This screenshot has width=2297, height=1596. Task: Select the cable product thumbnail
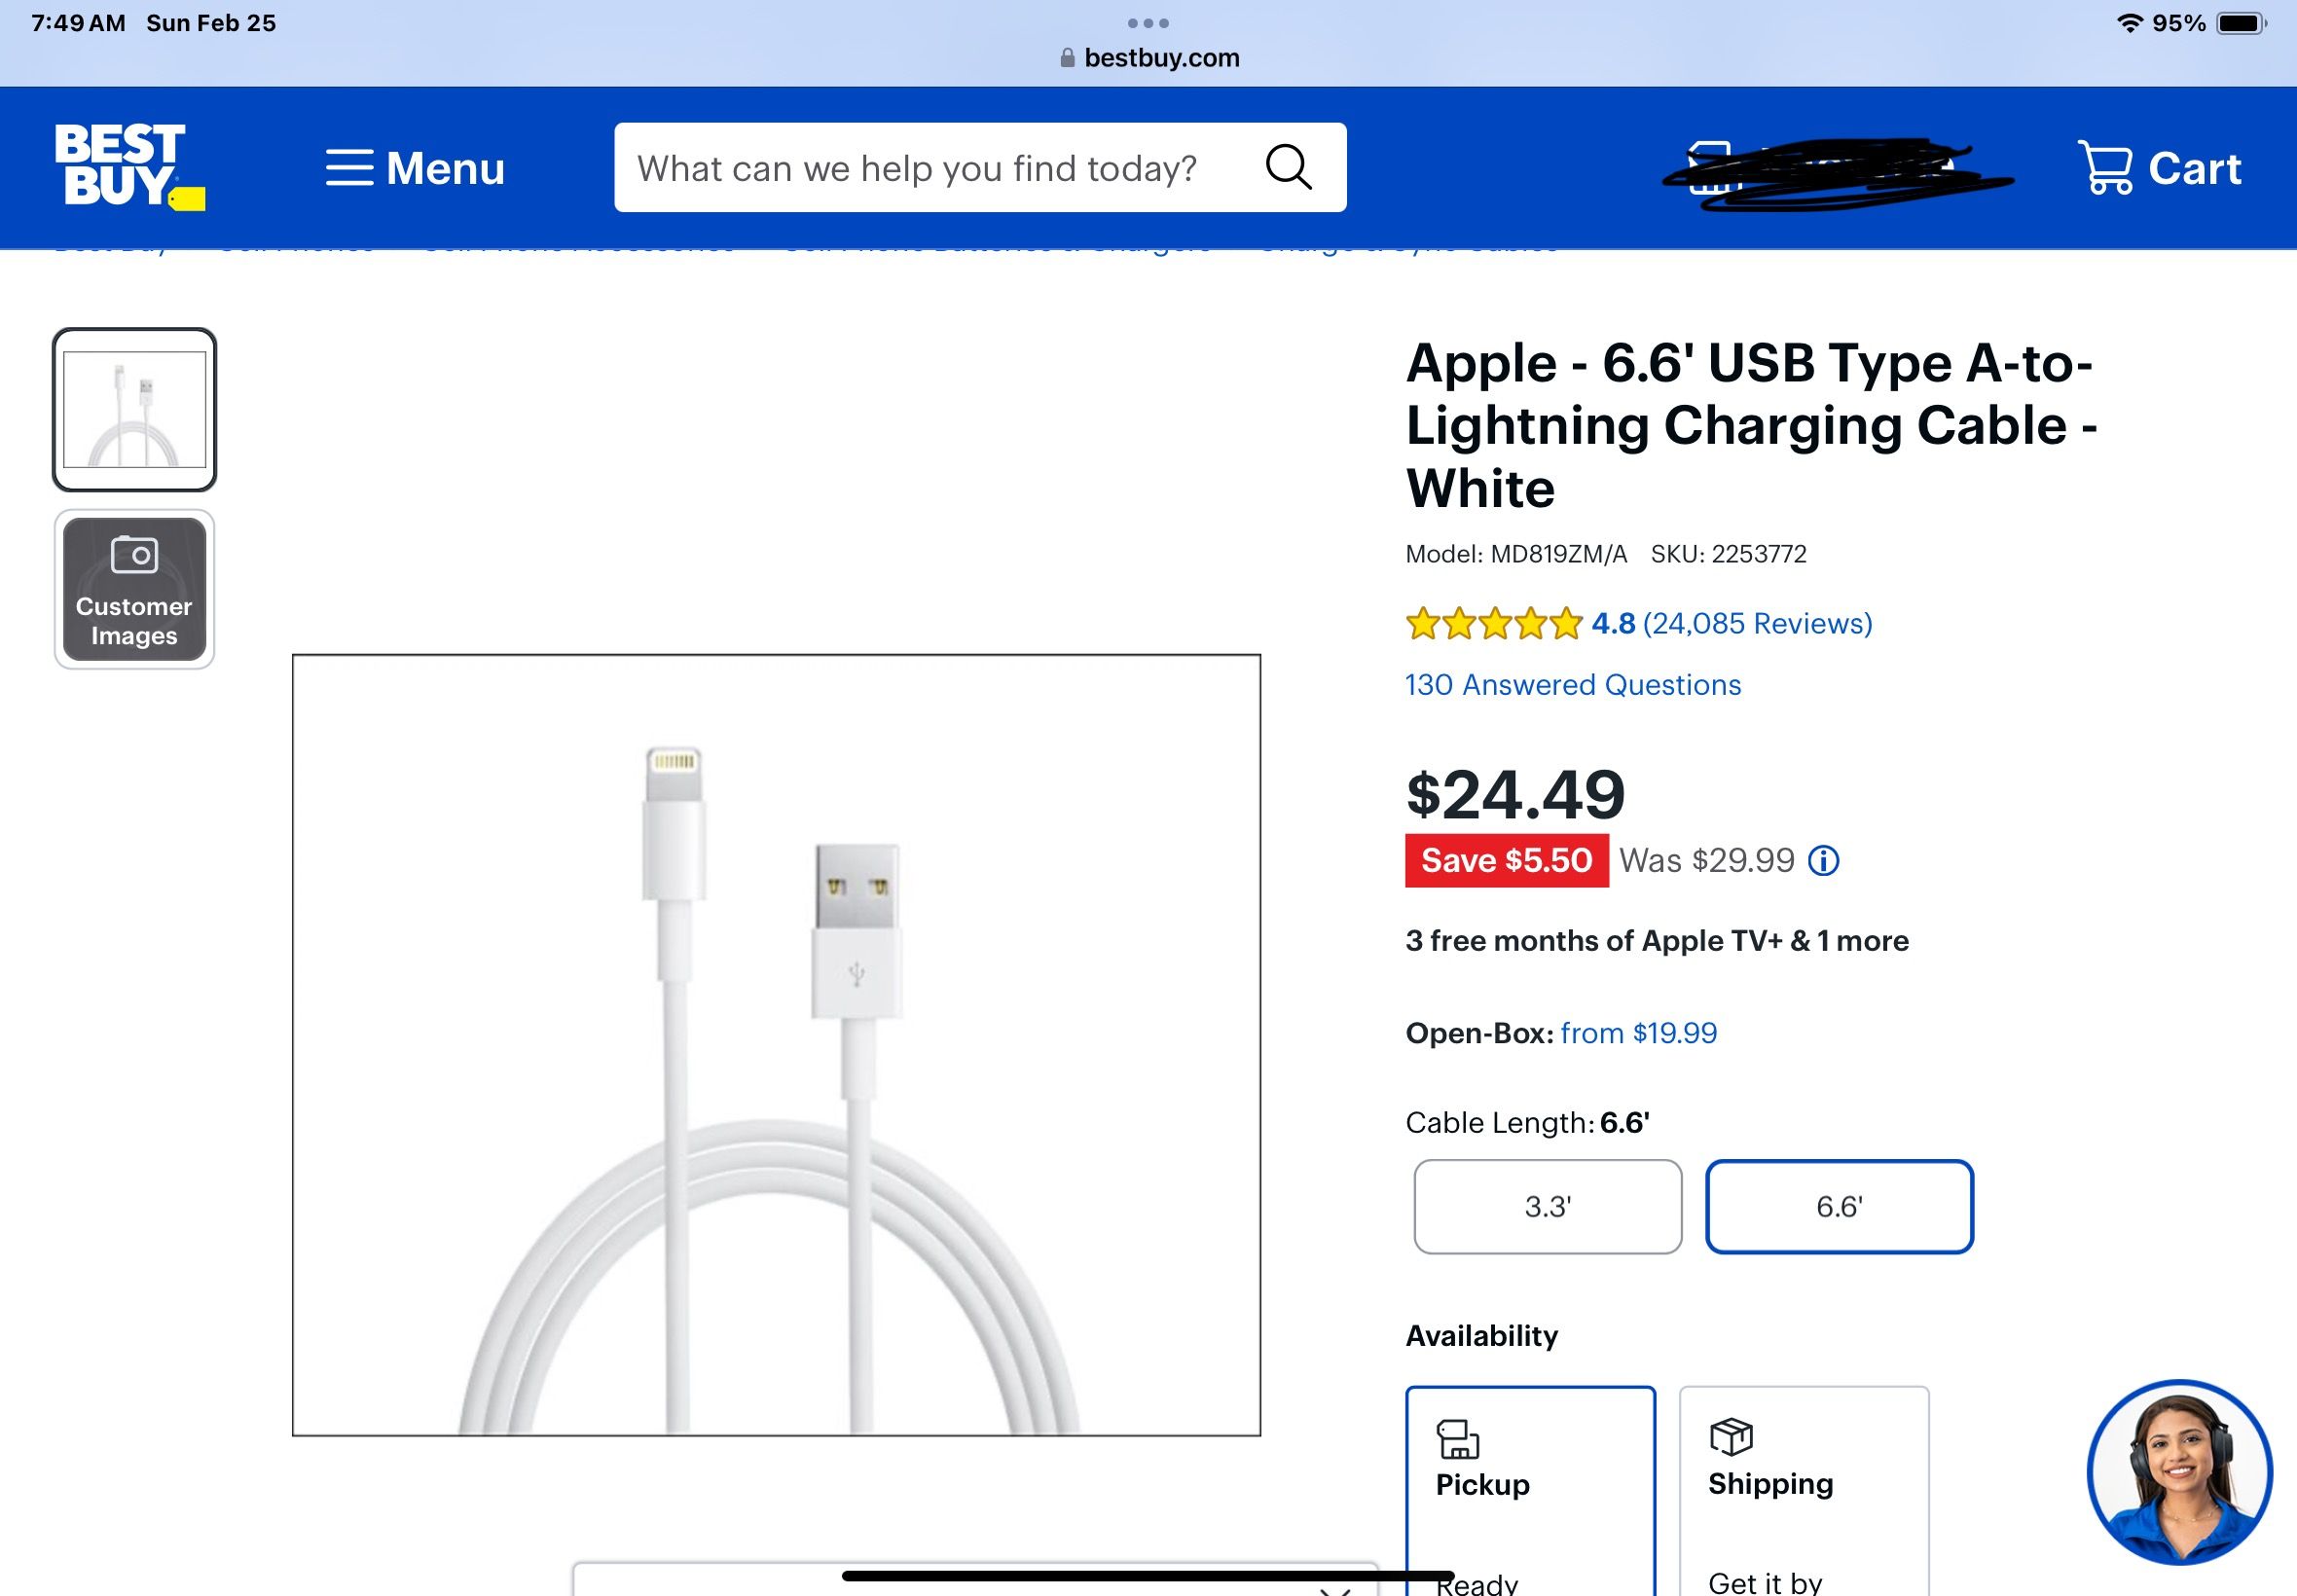pyautogui.click(x=134, y=409)
